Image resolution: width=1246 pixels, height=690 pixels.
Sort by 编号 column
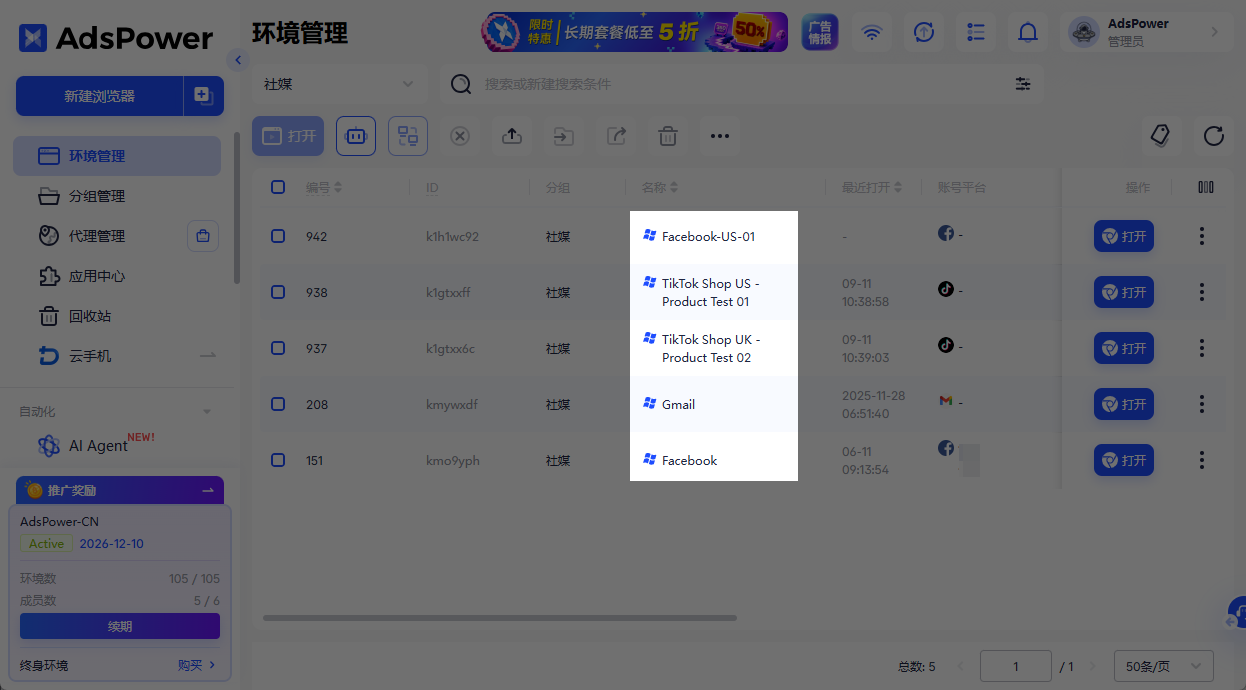pos(338,187)
